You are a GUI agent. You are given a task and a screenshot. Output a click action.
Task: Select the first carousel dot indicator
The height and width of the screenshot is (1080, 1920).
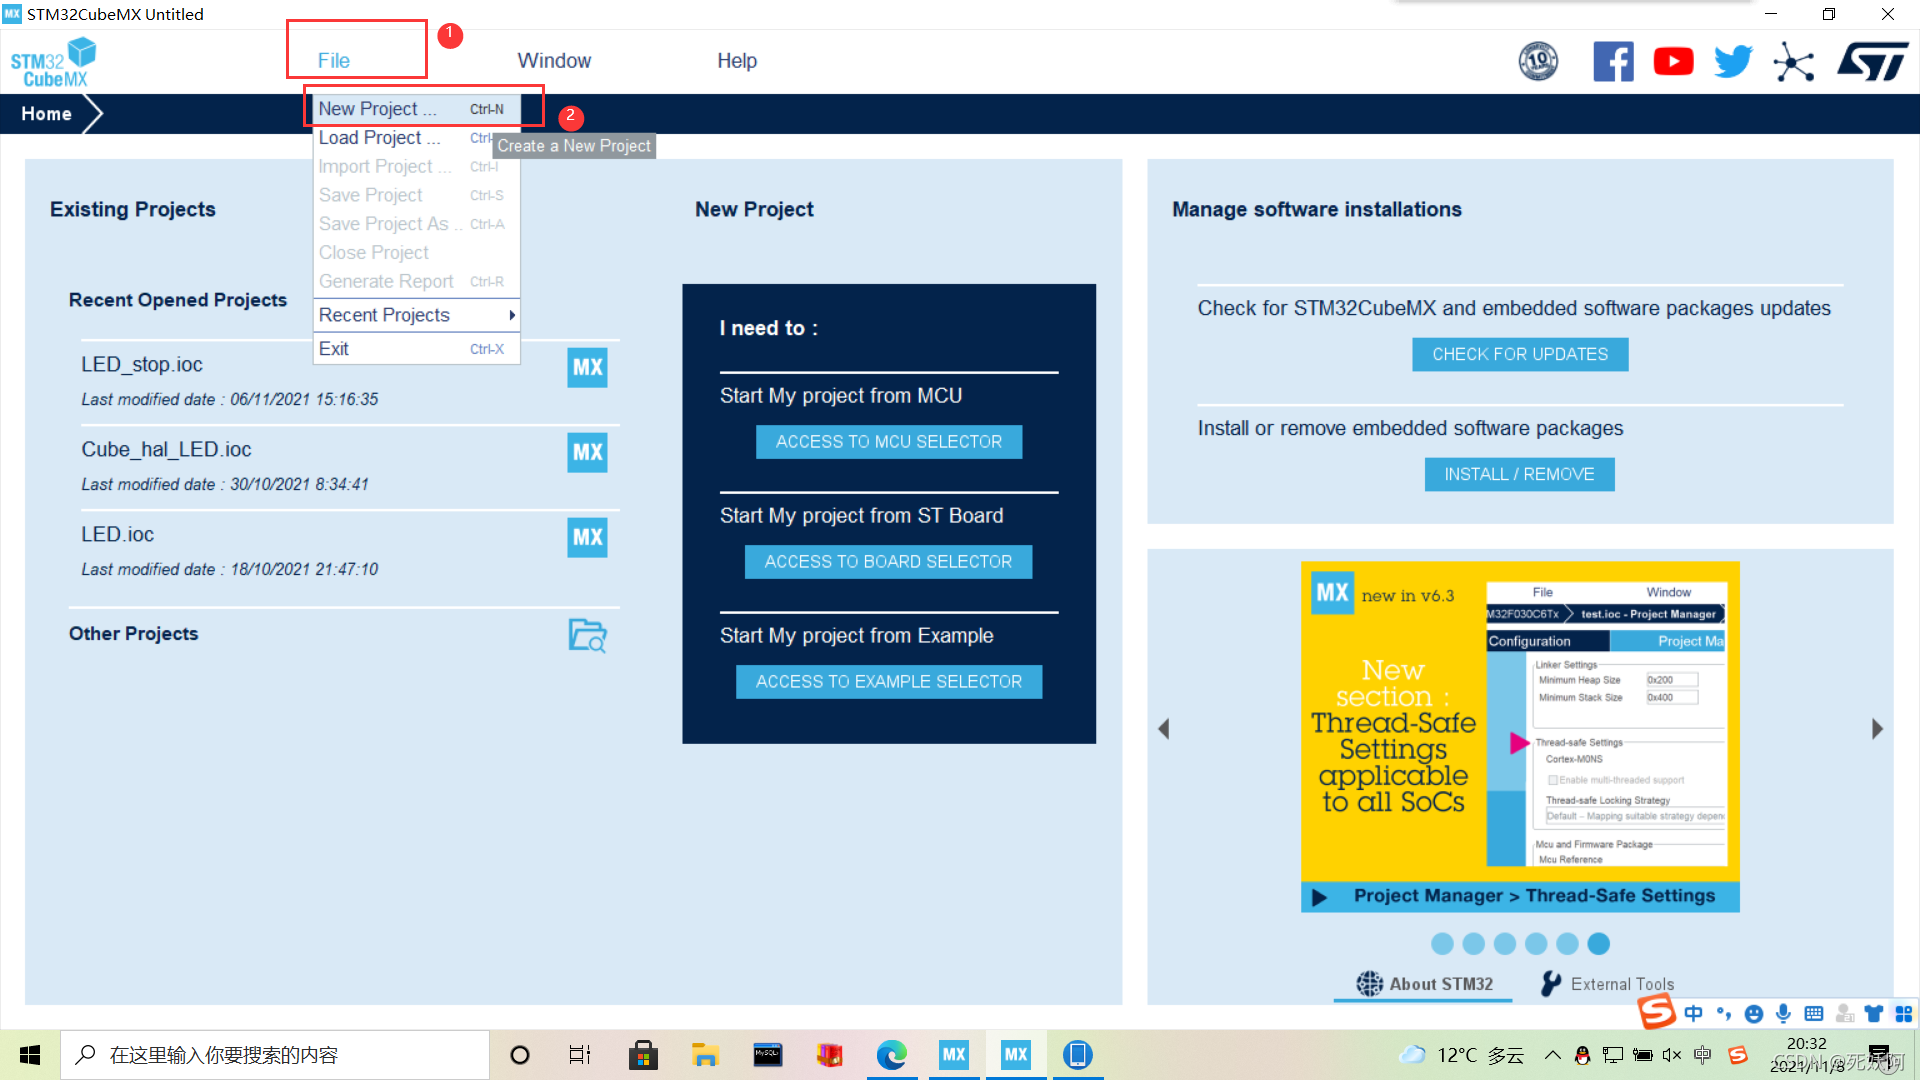point(1442,943)
